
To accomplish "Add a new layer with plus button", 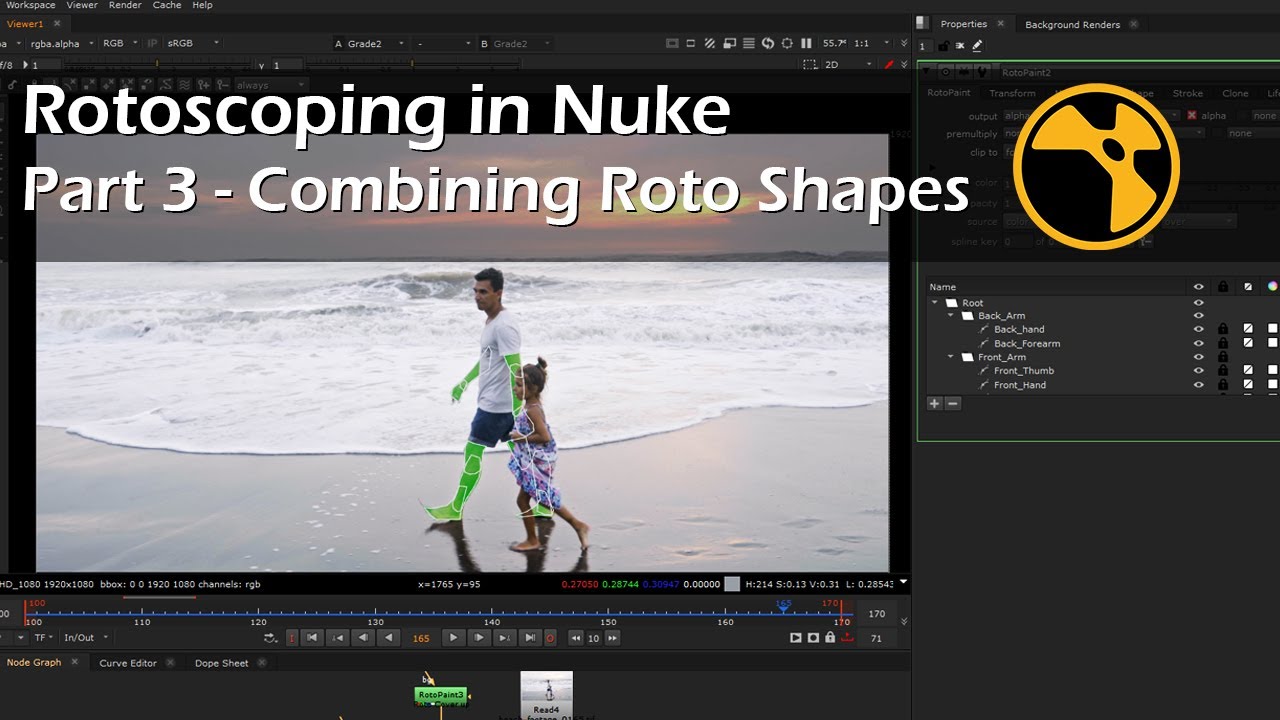I will [x=935, y=403].
